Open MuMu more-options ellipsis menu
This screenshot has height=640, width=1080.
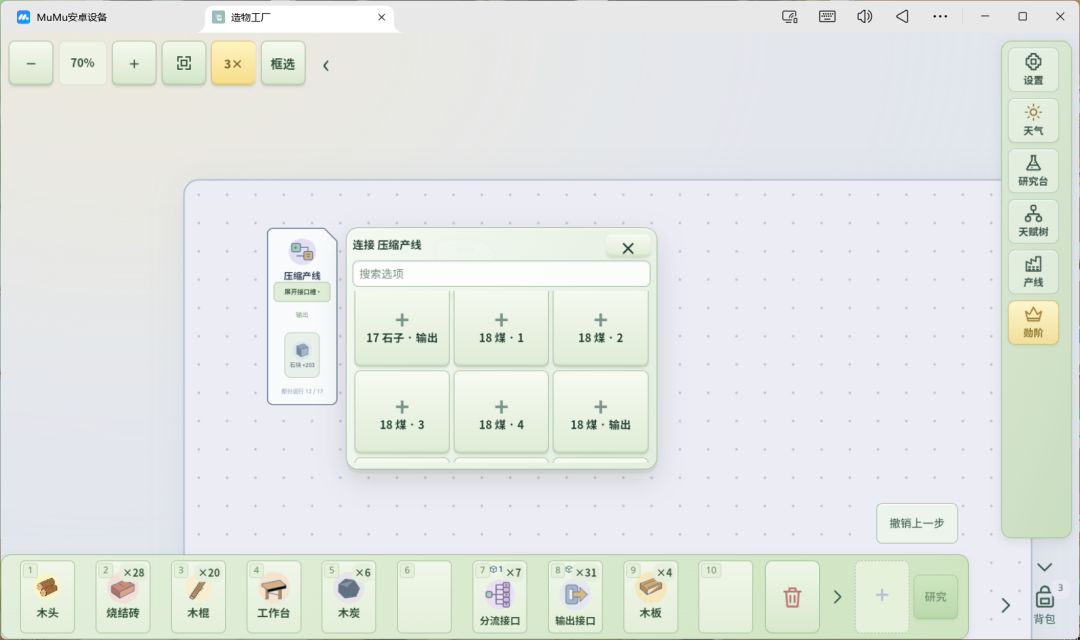(x=940, y=17)
